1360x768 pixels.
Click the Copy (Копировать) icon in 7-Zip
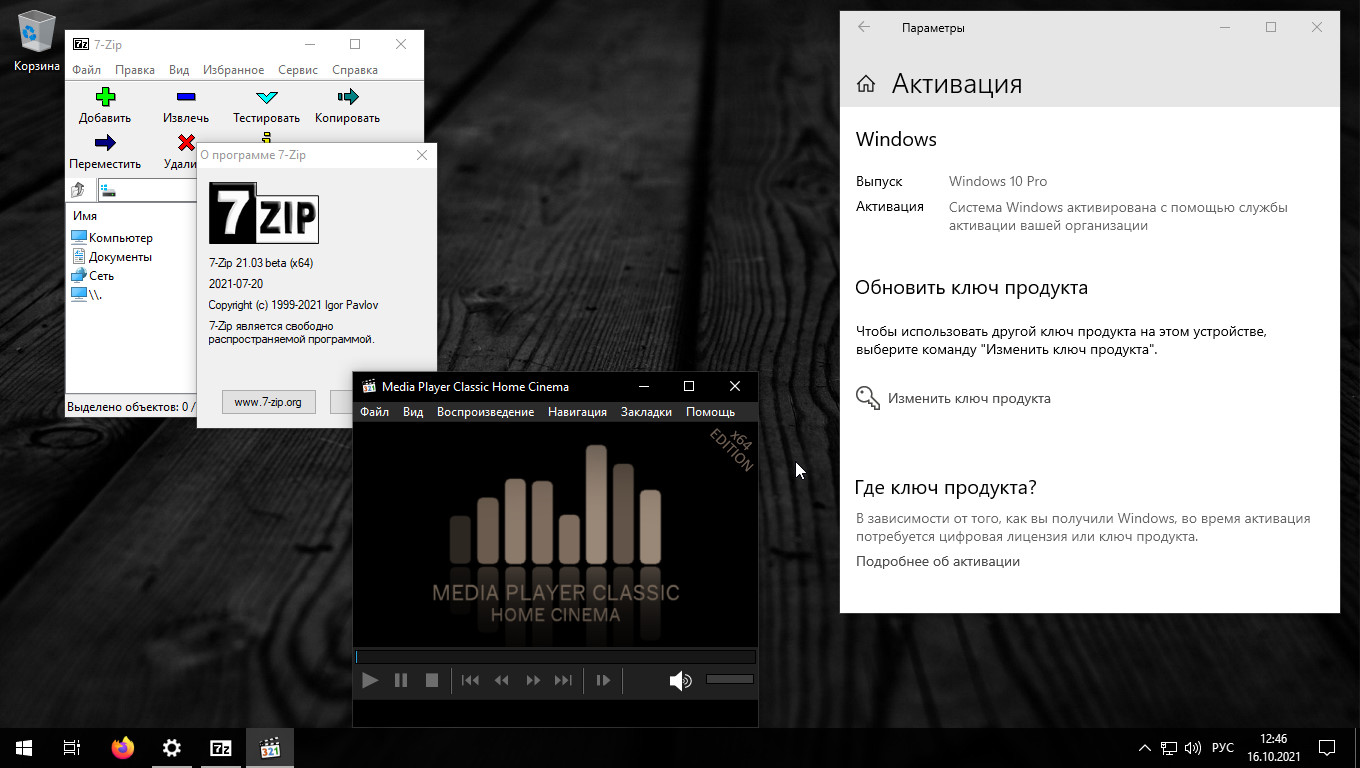tap(347, 98)
